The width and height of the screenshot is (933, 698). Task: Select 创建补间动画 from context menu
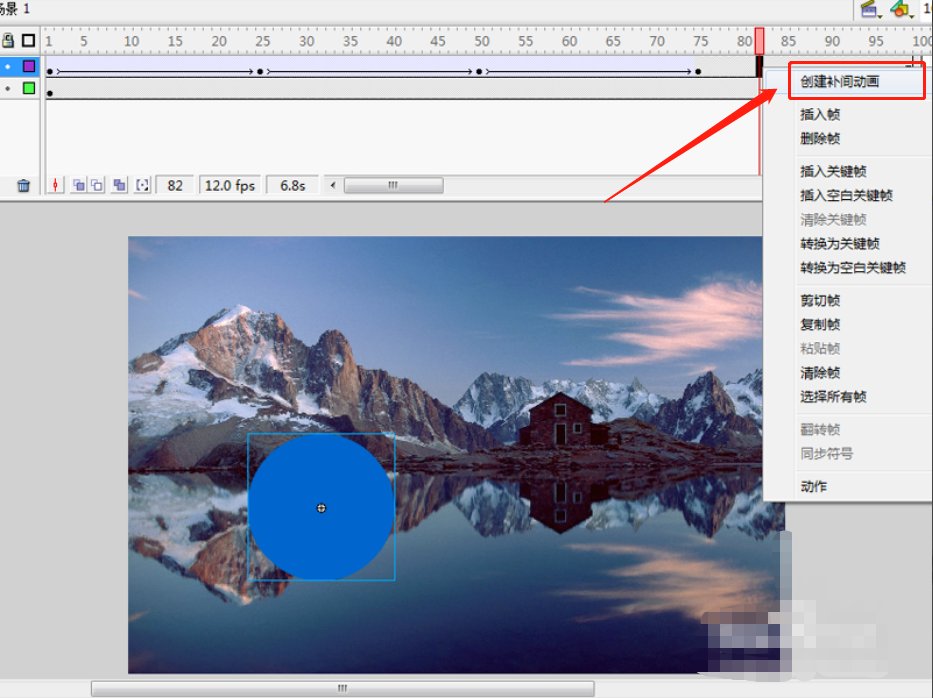point(840,82)
